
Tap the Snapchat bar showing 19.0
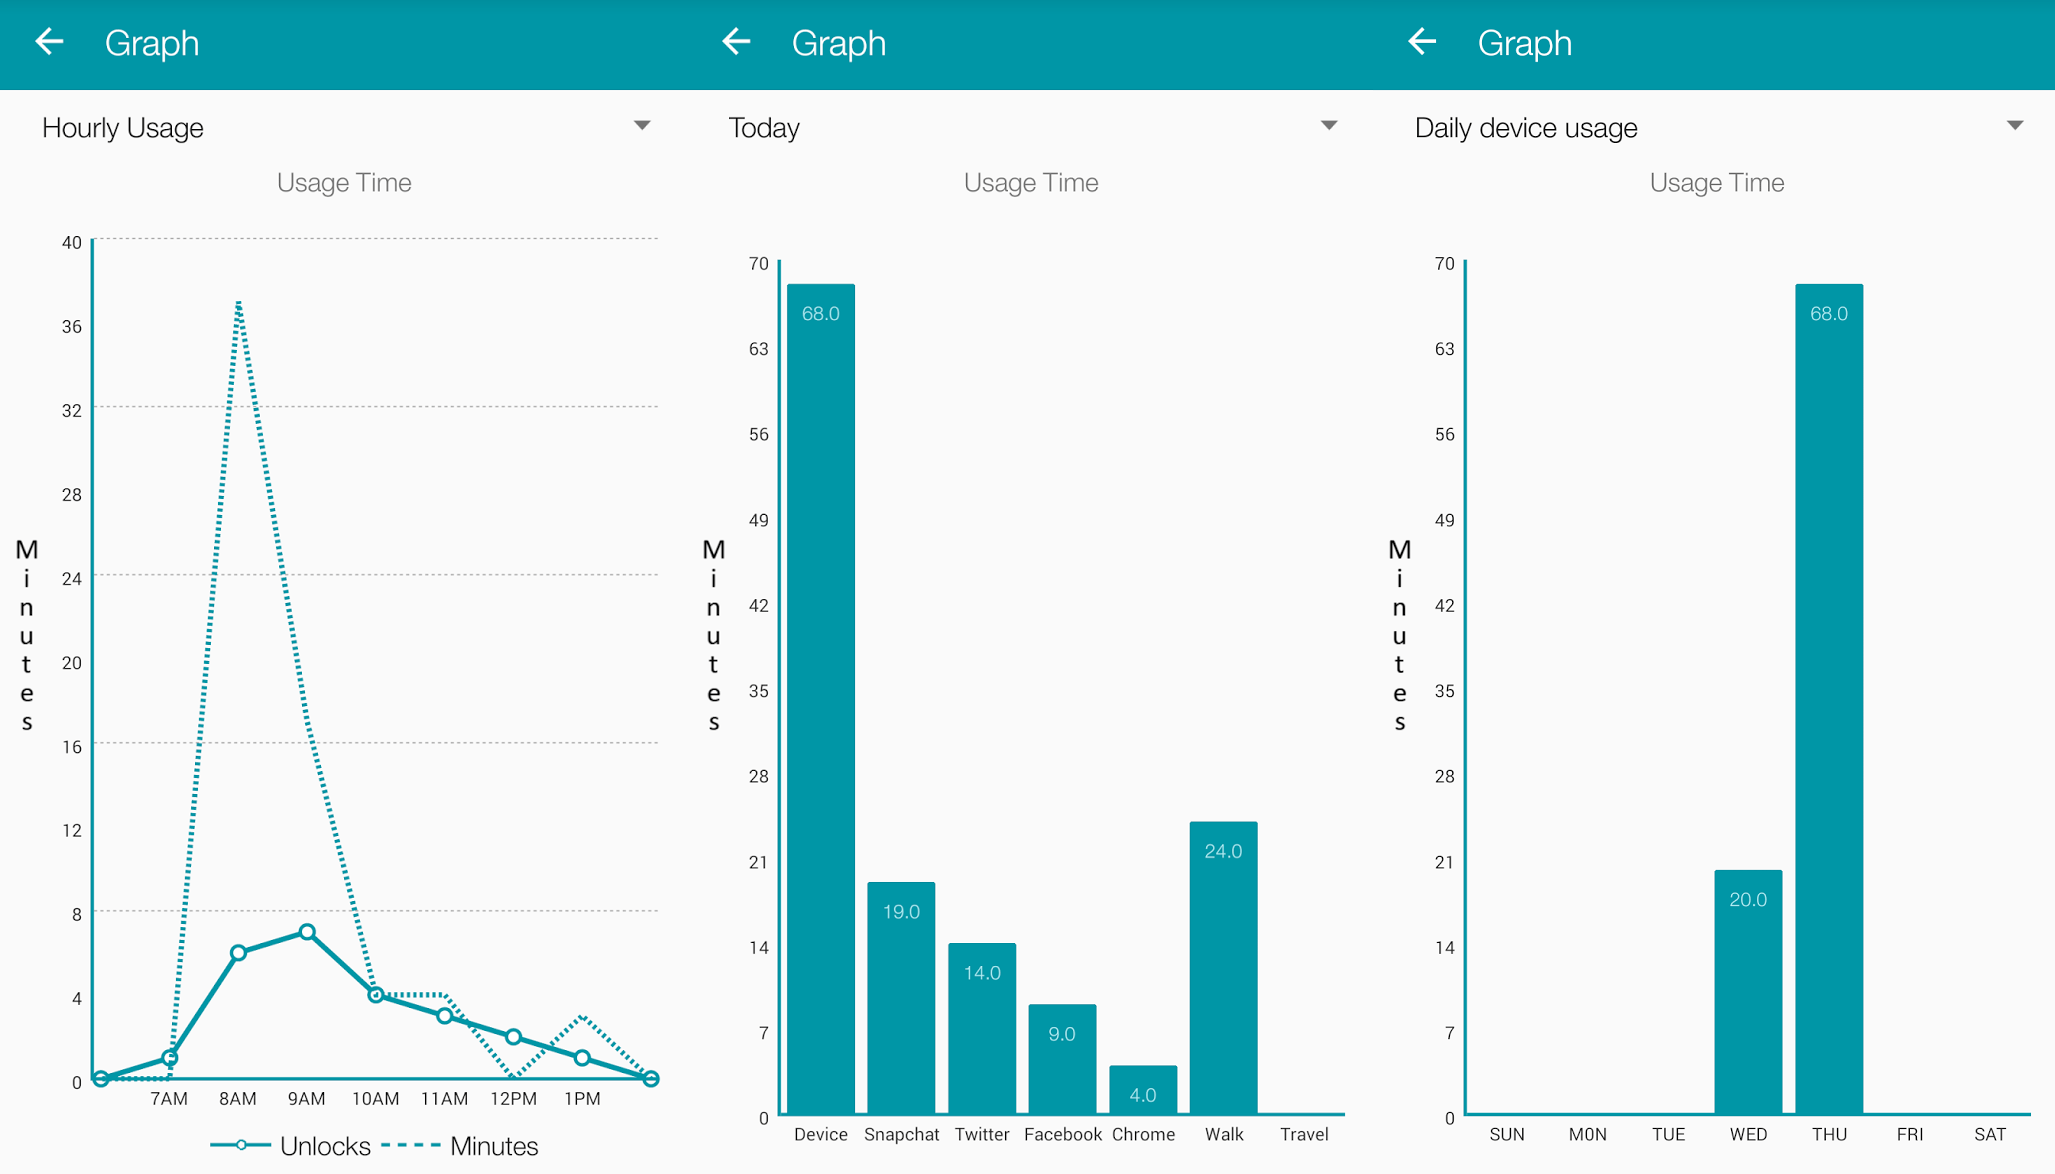(x=901, y=997)
